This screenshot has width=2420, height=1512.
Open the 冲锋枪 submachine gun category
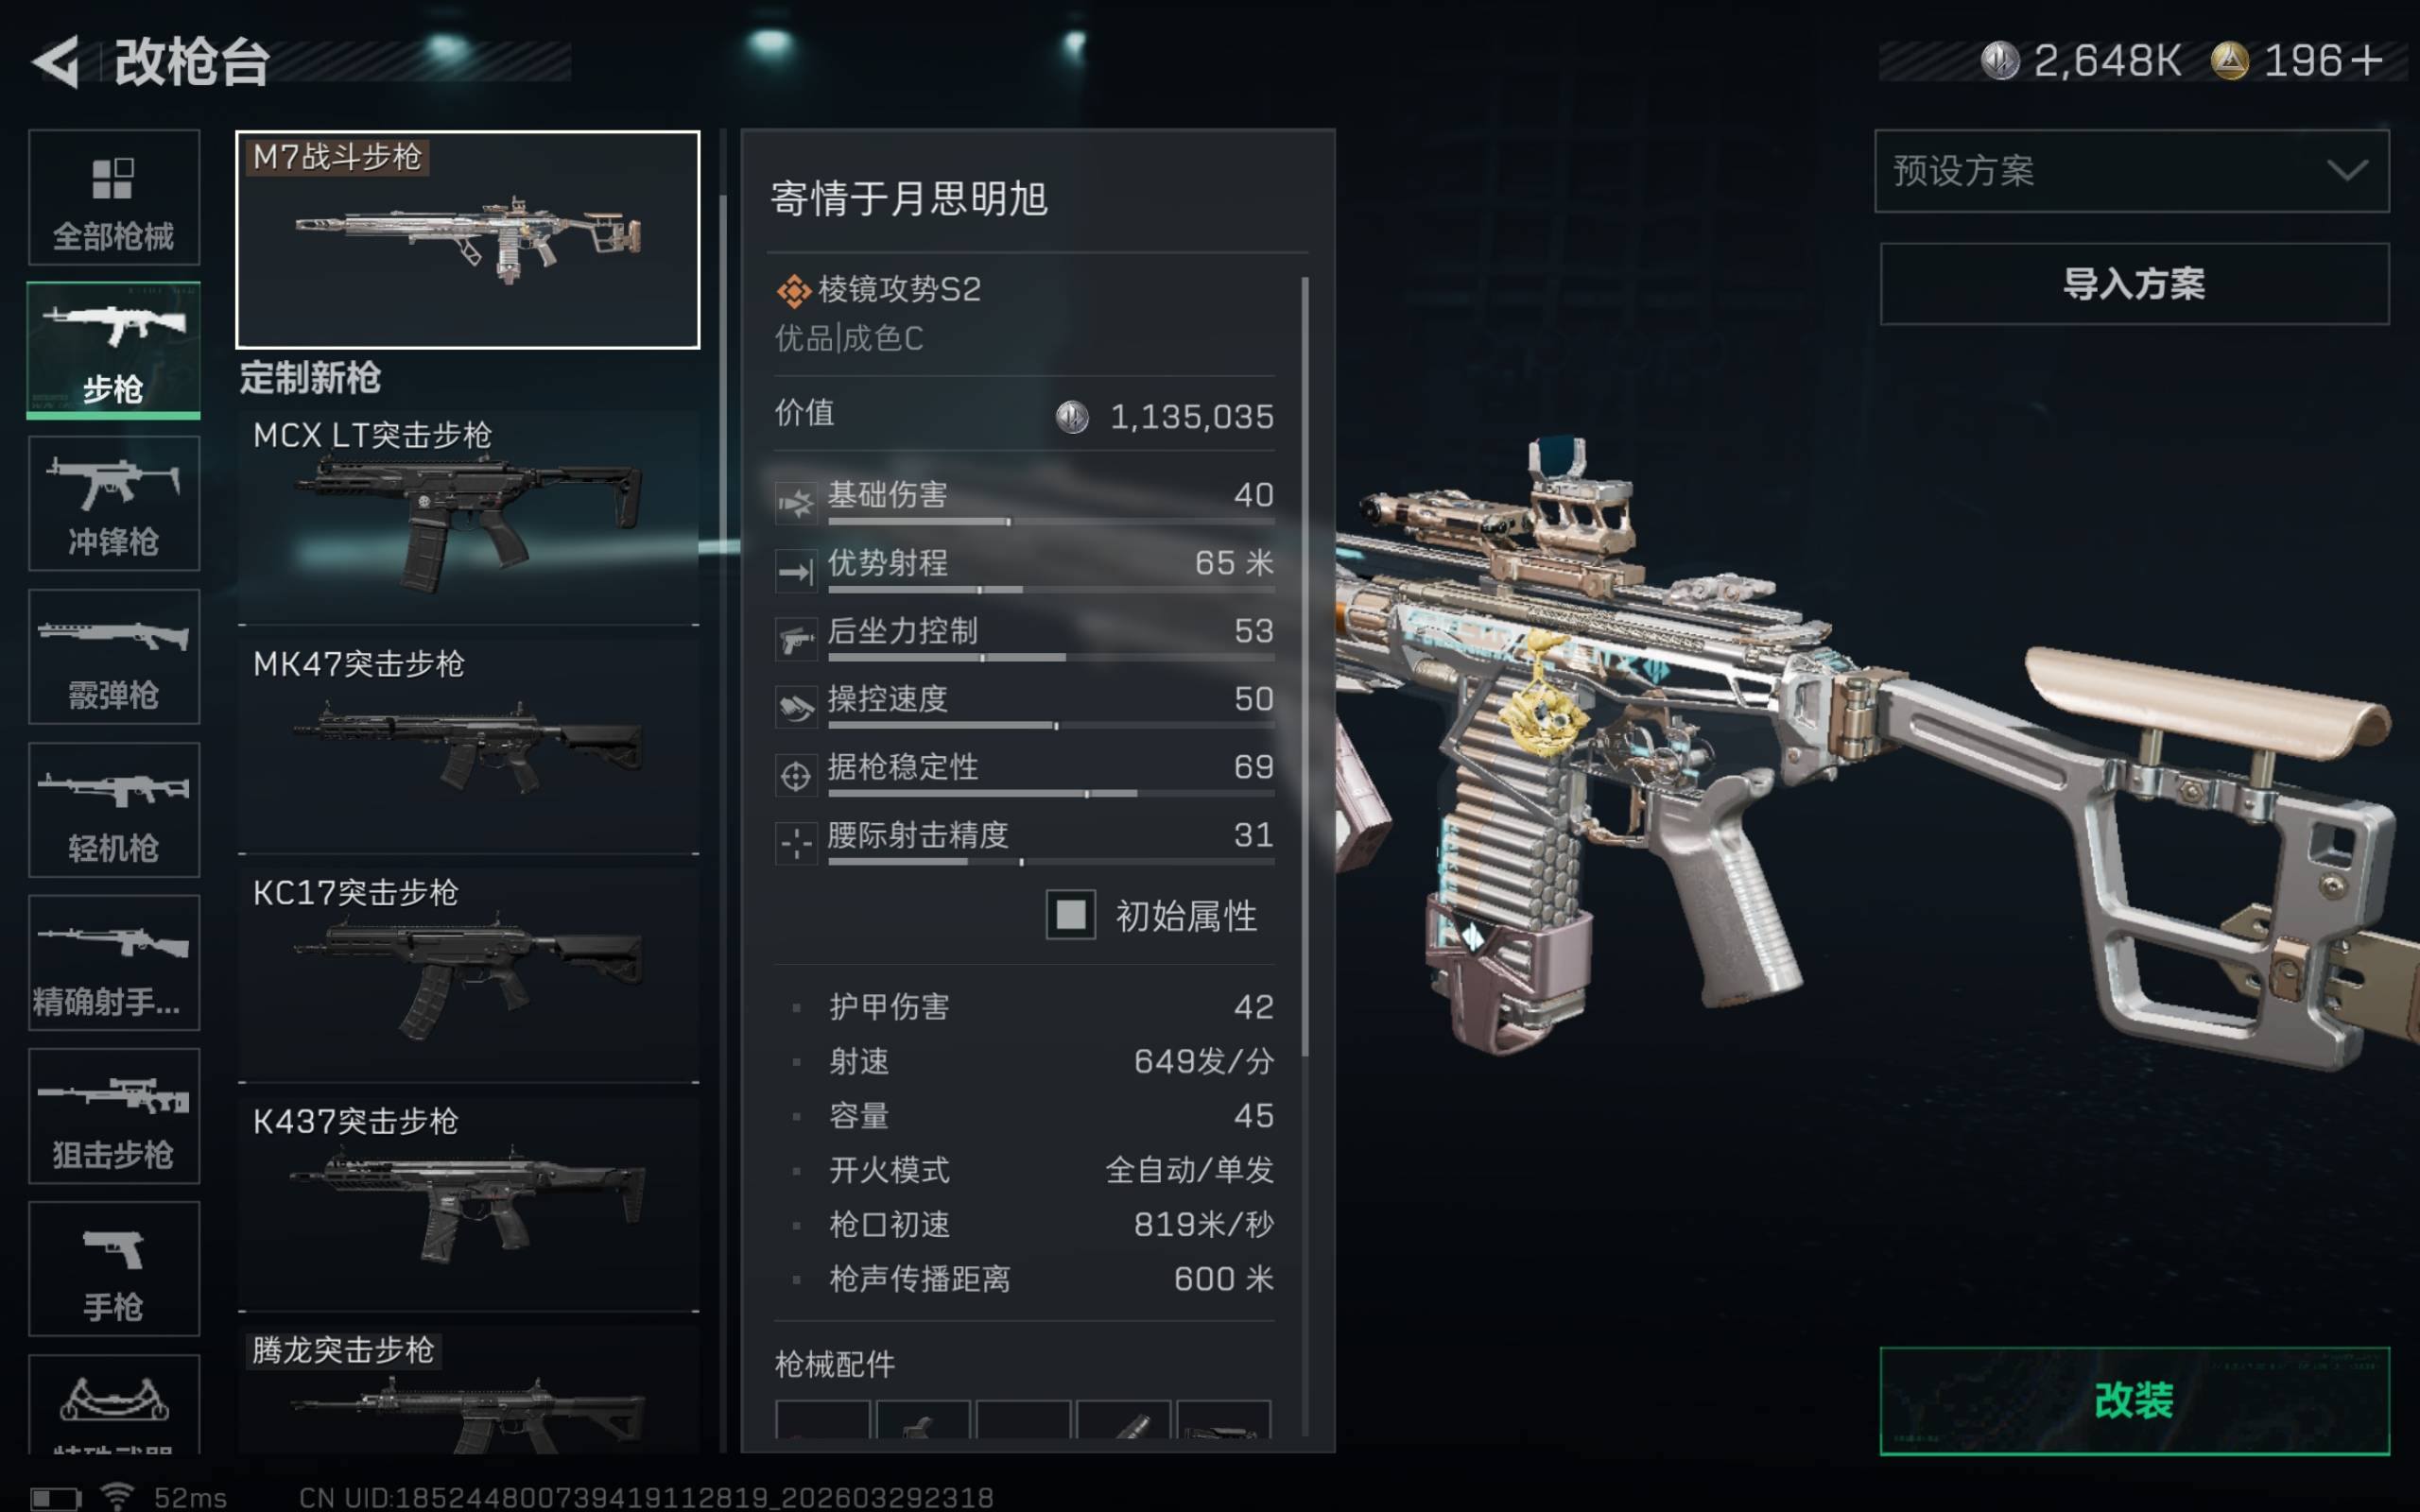pyautogui.click(x=114, y=503)
